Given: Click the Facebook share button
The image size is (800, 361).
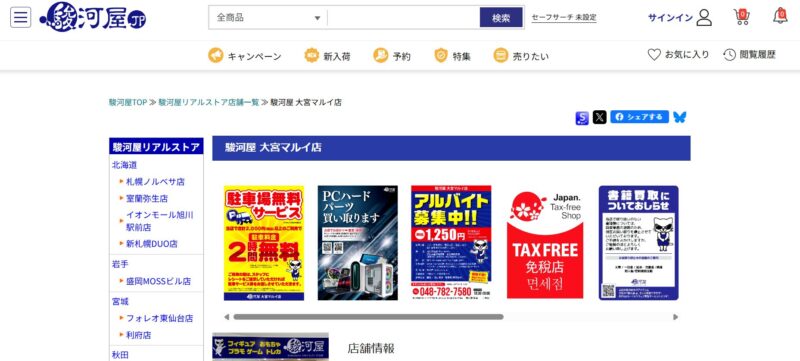Looking at the screenshot, I should [x=639, y=117].
